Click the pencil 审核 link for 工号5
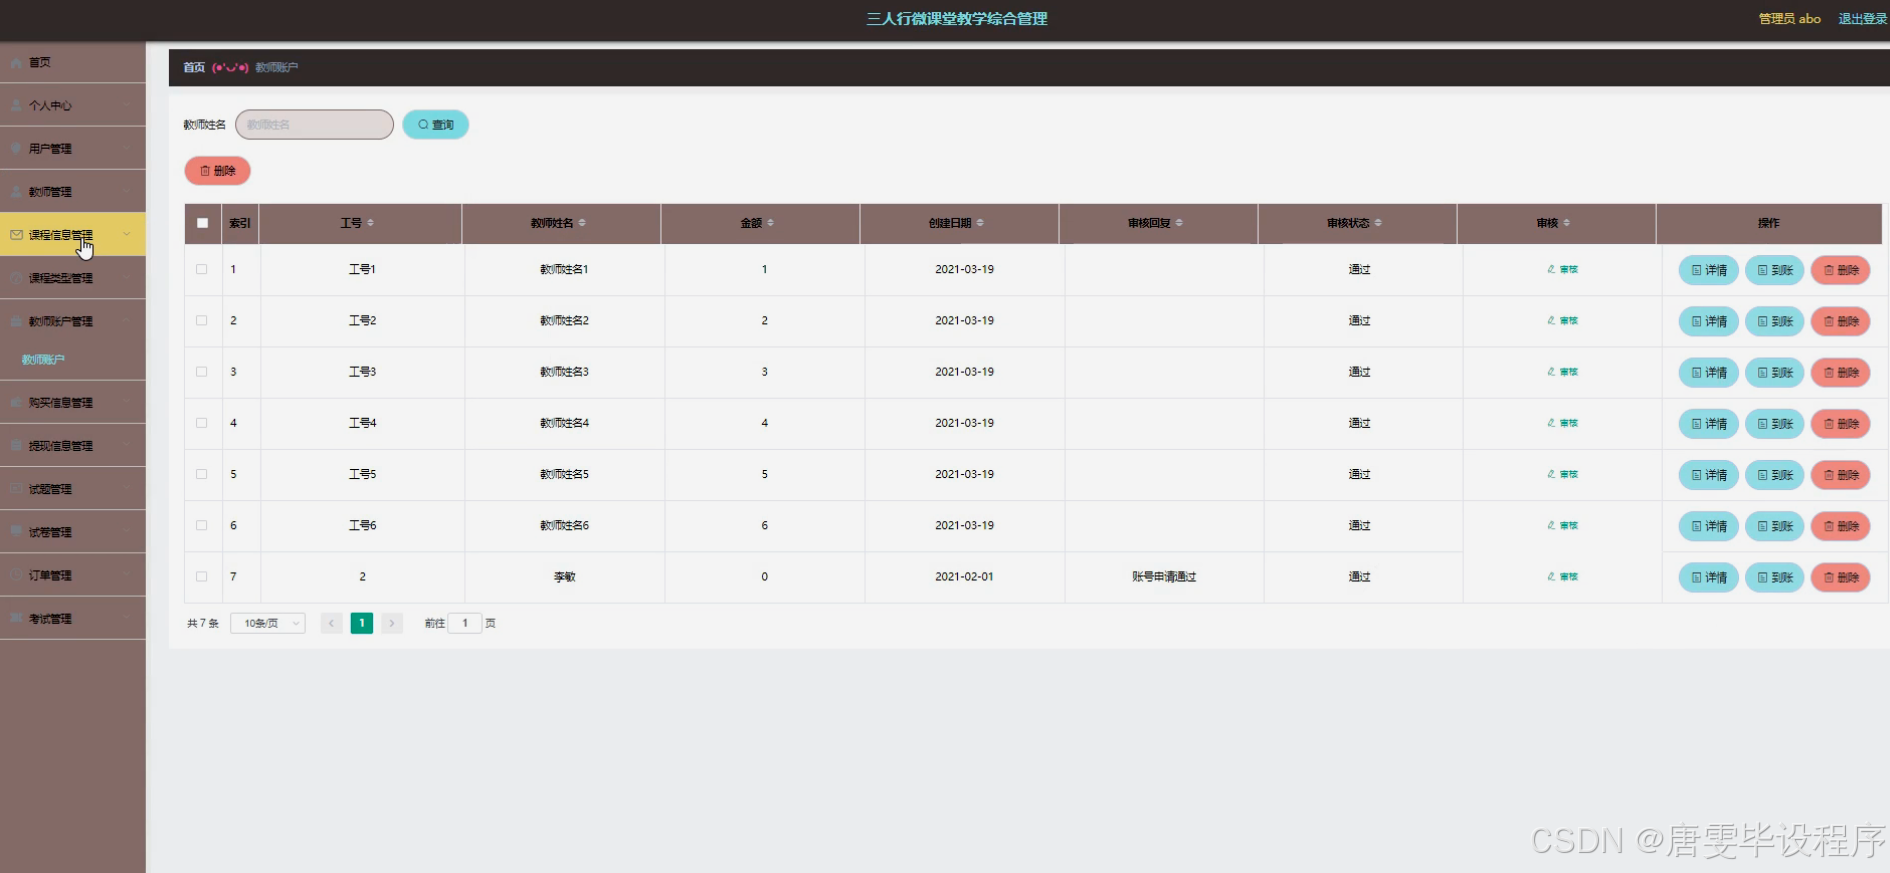 pyautogui.click(x=1562, y=474)
